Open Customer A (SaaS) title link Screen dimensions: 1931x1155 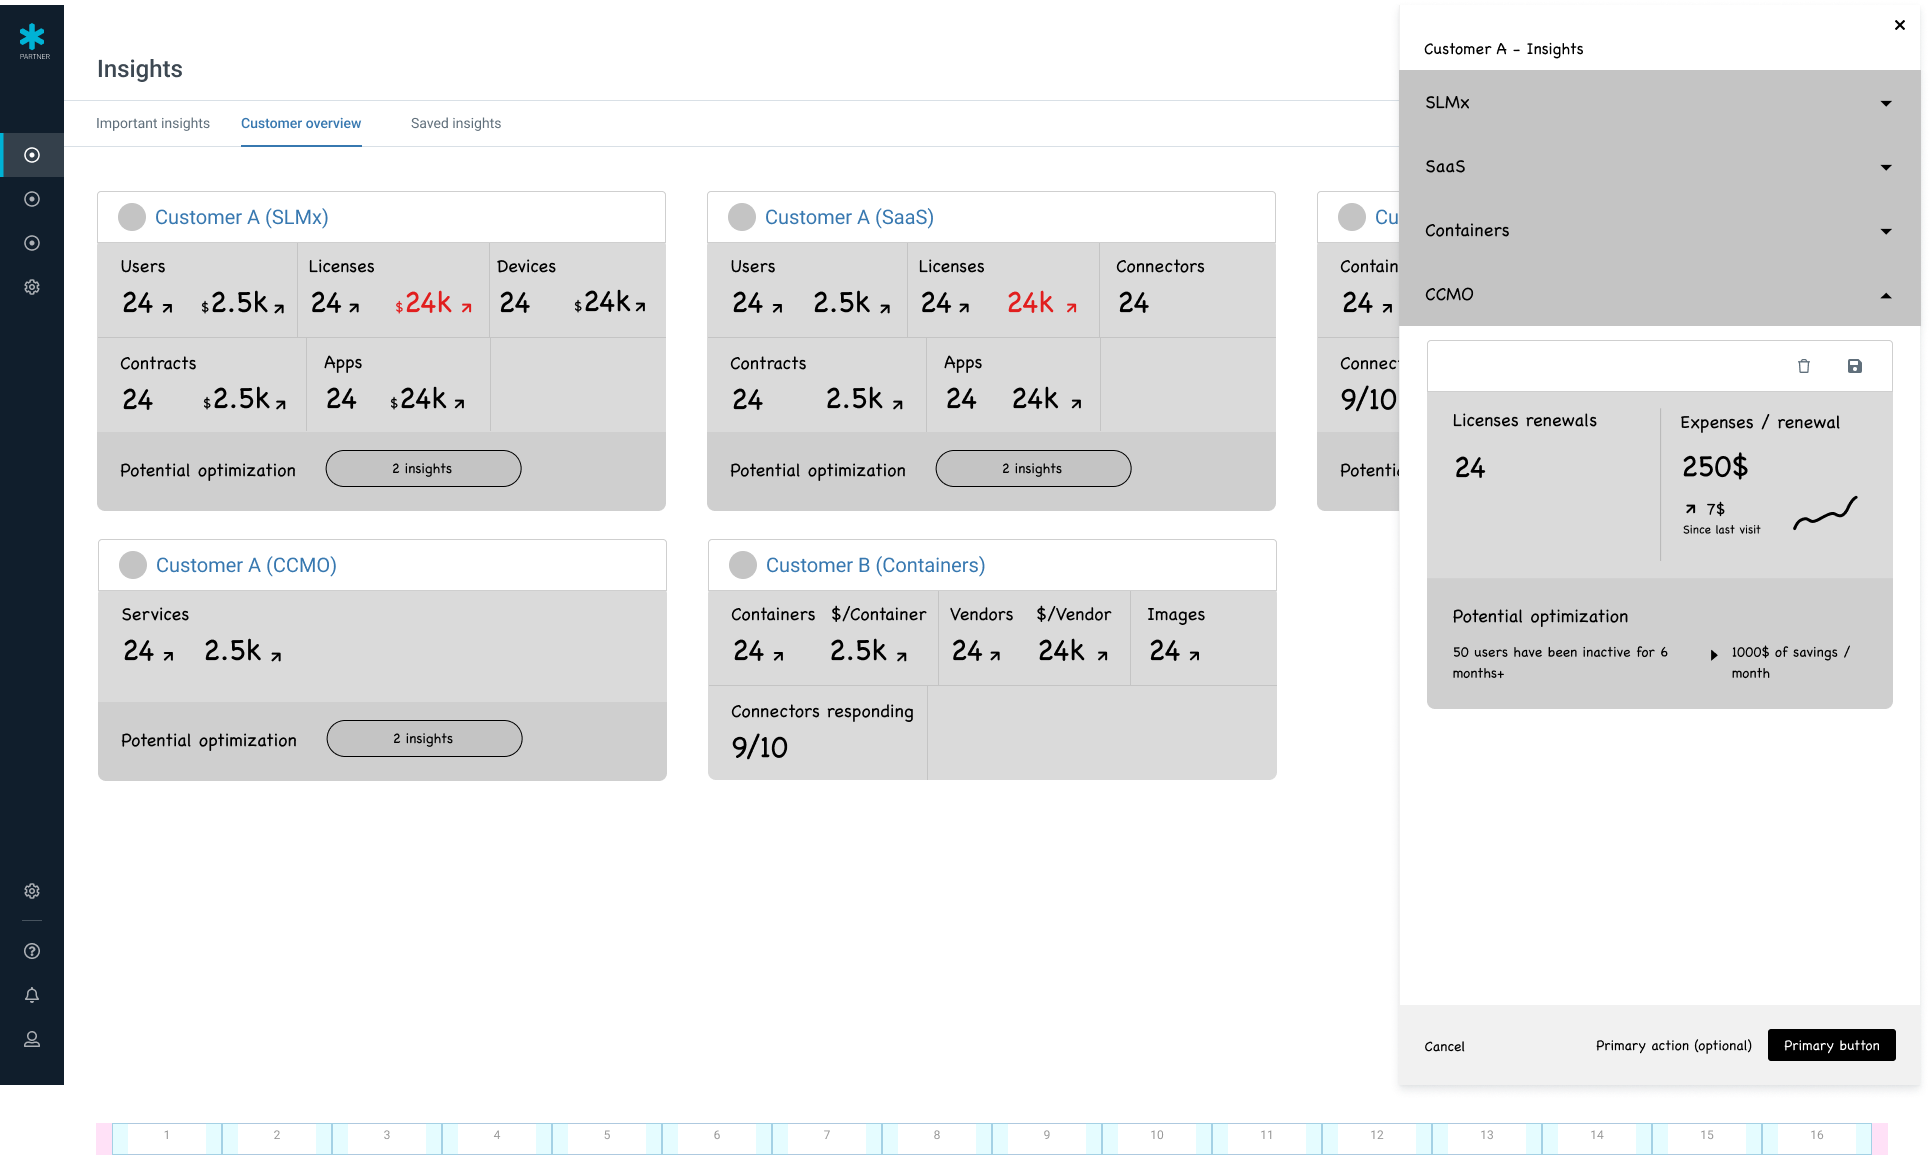(x=849, y=217)
